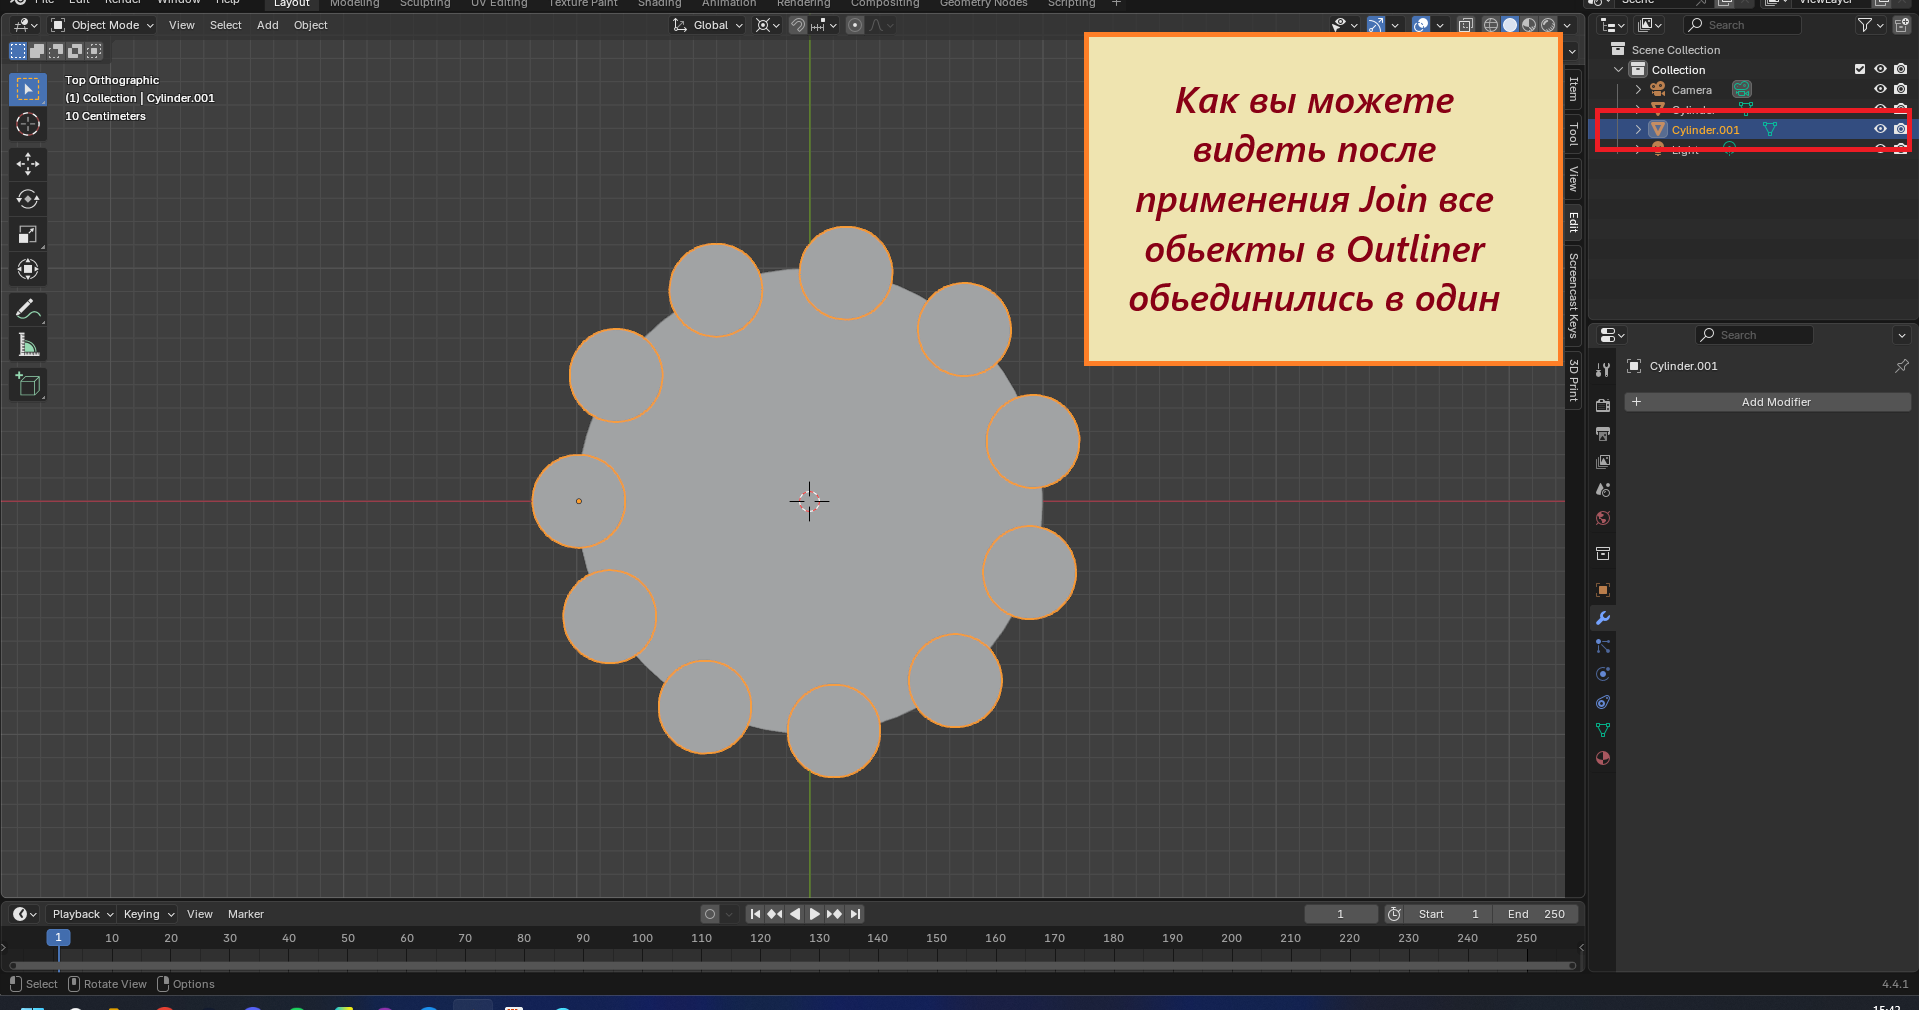Toggle X-ray view in viewport header
The height and width of the screenshot is (1010, 1919).
1466,25
